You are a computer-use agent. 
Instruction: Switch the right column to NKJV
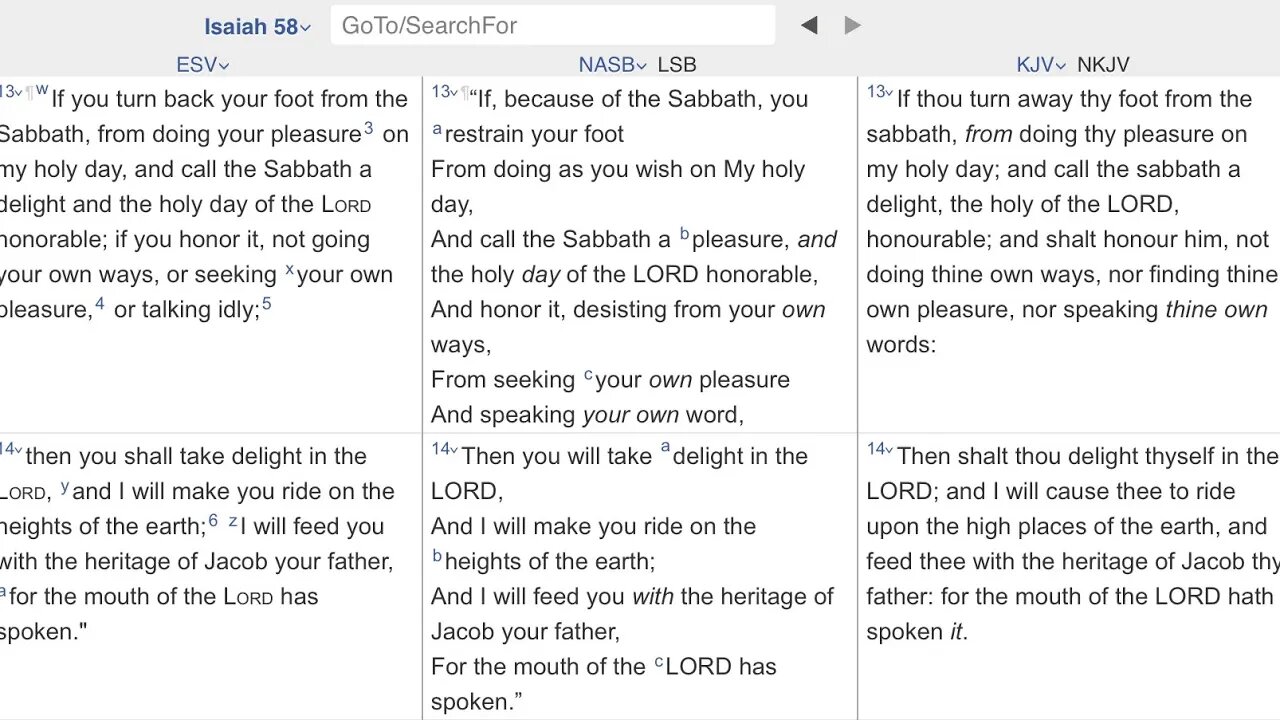[1103, 65]
